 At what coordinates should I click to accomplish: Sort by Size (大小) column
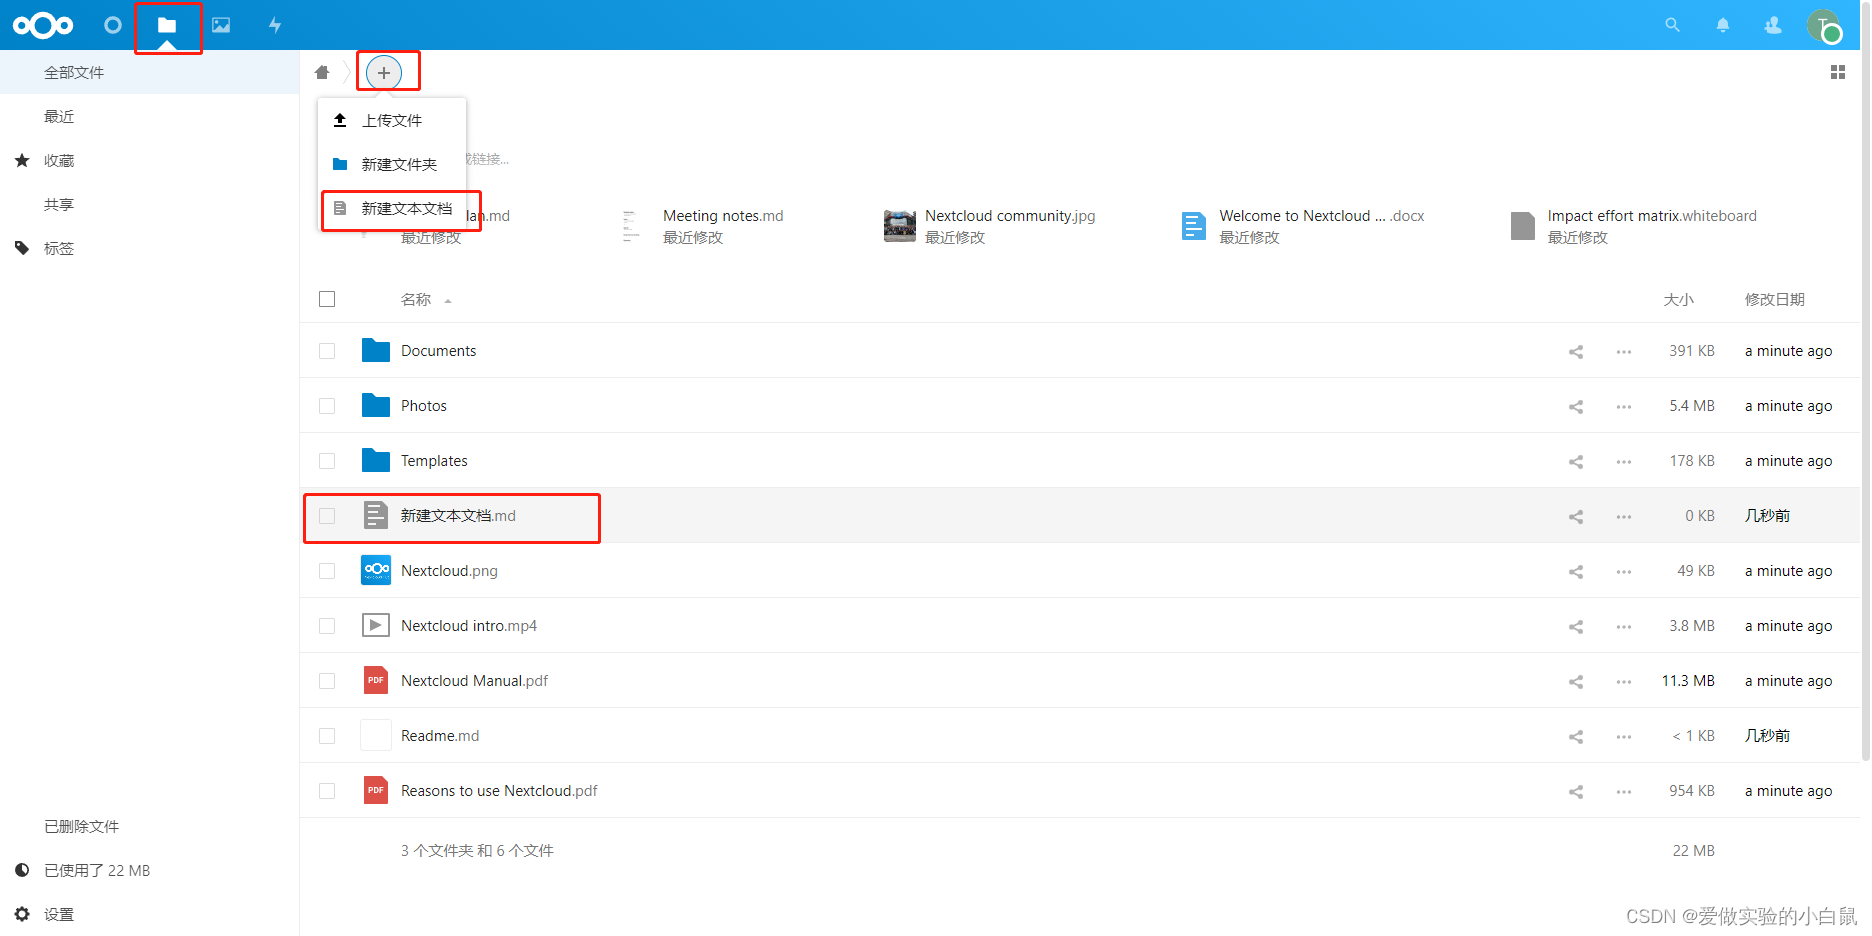pyautogui.click(x=1678, y=299)
